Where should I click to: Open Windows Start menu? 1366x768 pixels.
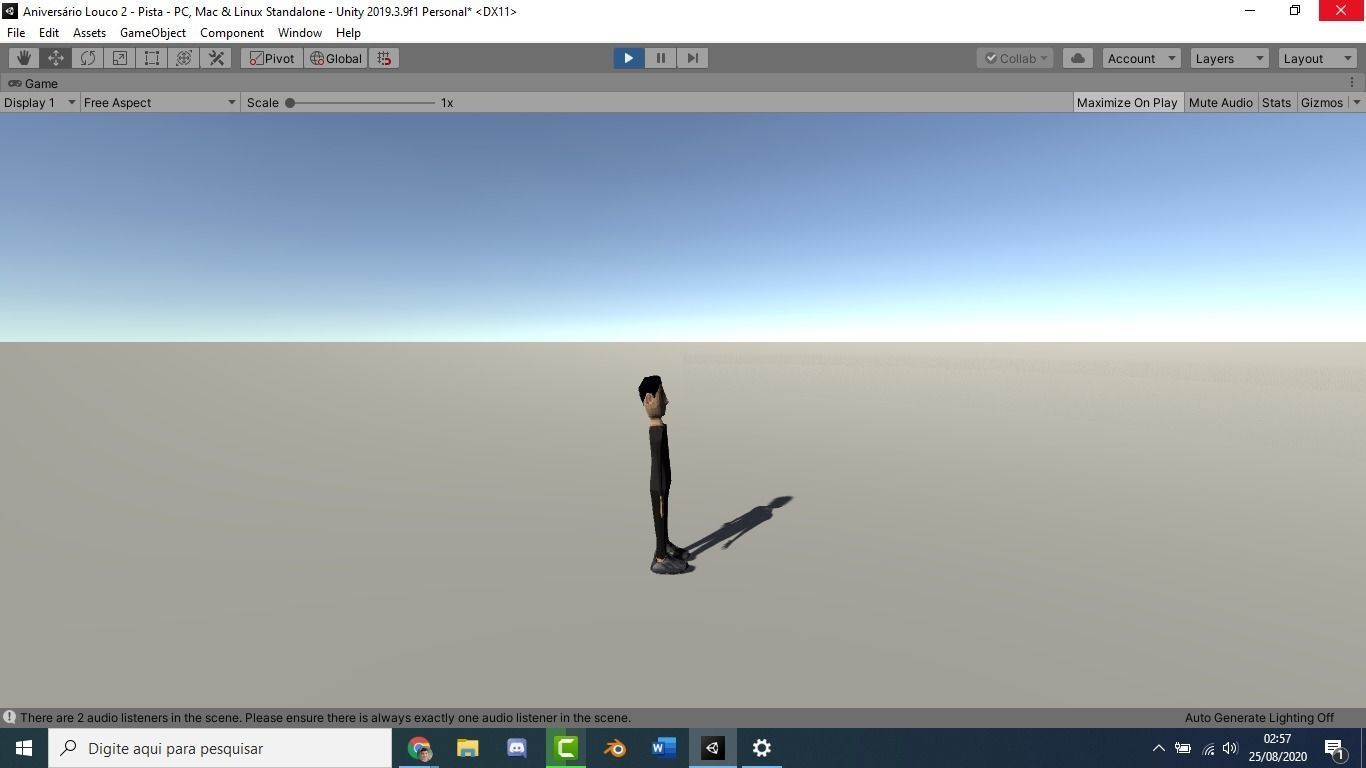tap(24, 748)
